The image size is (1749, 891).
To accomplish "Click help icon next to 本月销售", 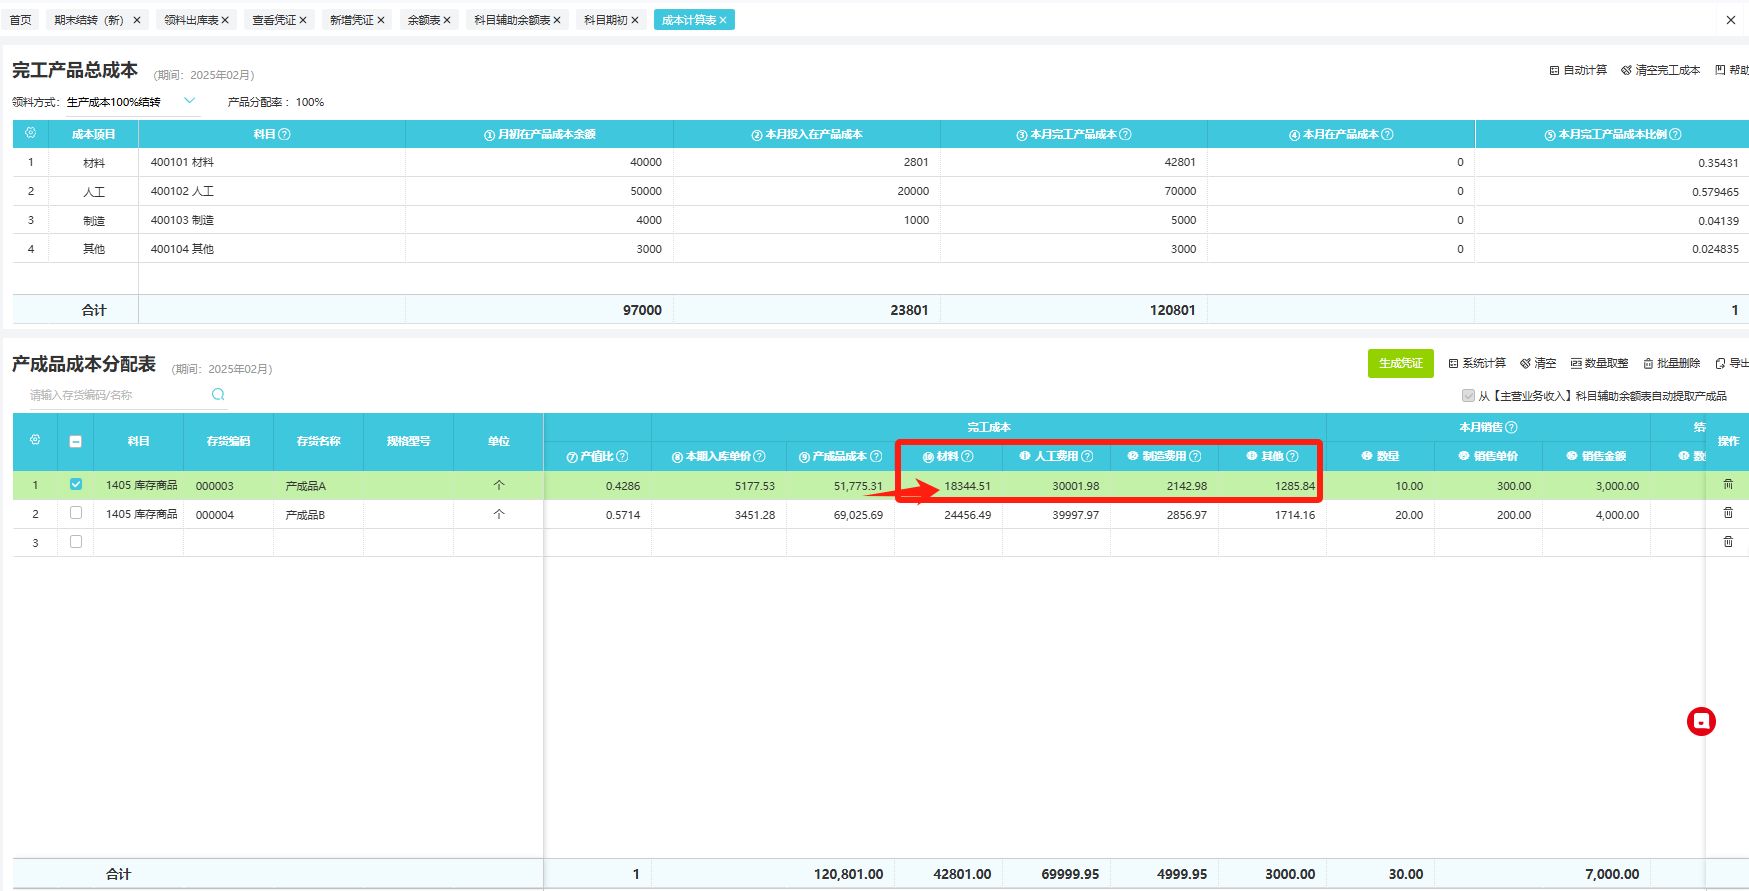I will 1511,427.
